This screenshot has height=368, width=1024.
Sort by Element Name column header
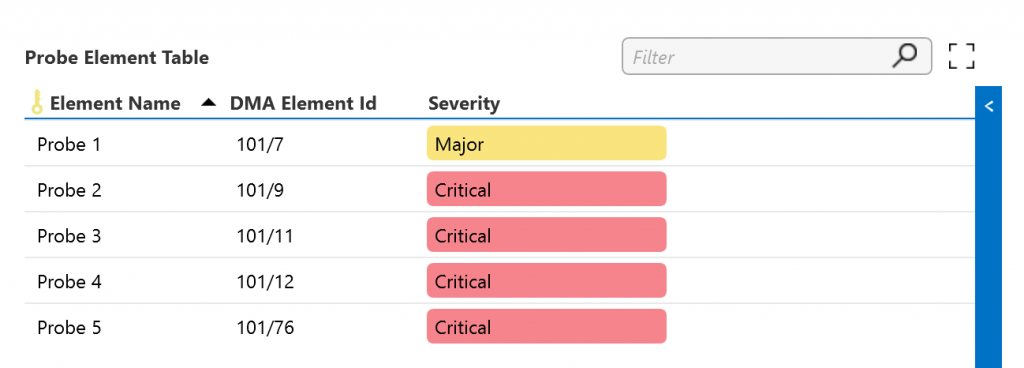pyautogui.click(x=115, y=103)
